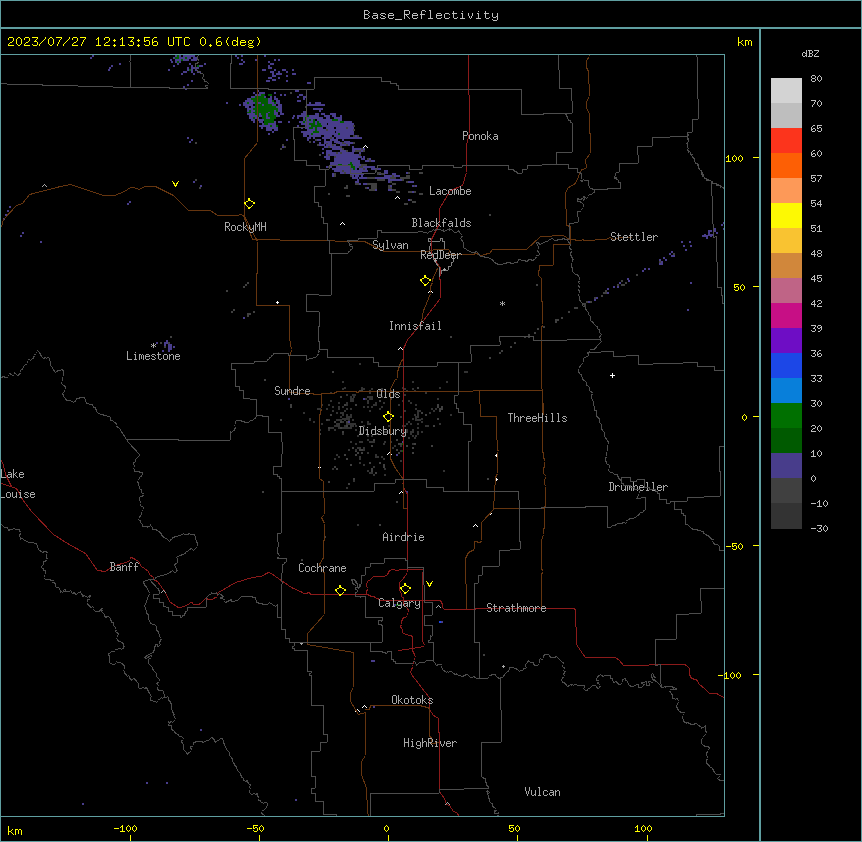Click the ThreeHills label
The height and width of the screenshot is (842, 862).
[x=537, y=418]
